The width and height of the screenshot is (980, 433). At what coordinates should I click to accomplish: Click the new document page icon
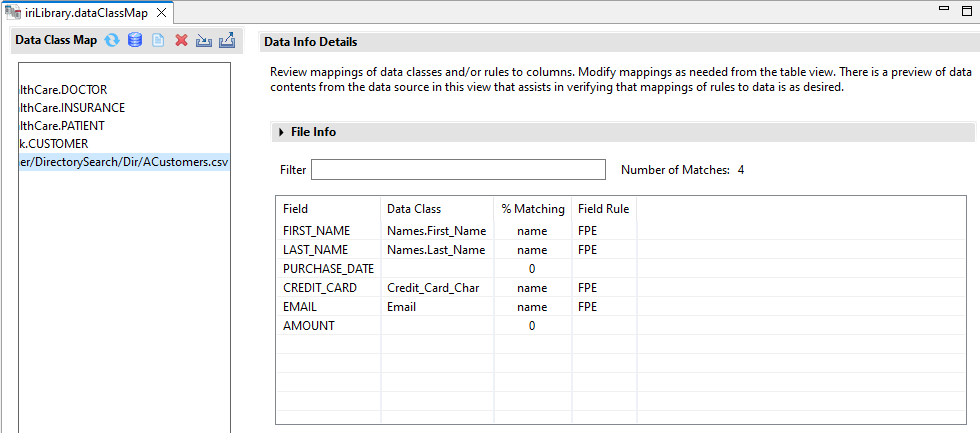158,41
